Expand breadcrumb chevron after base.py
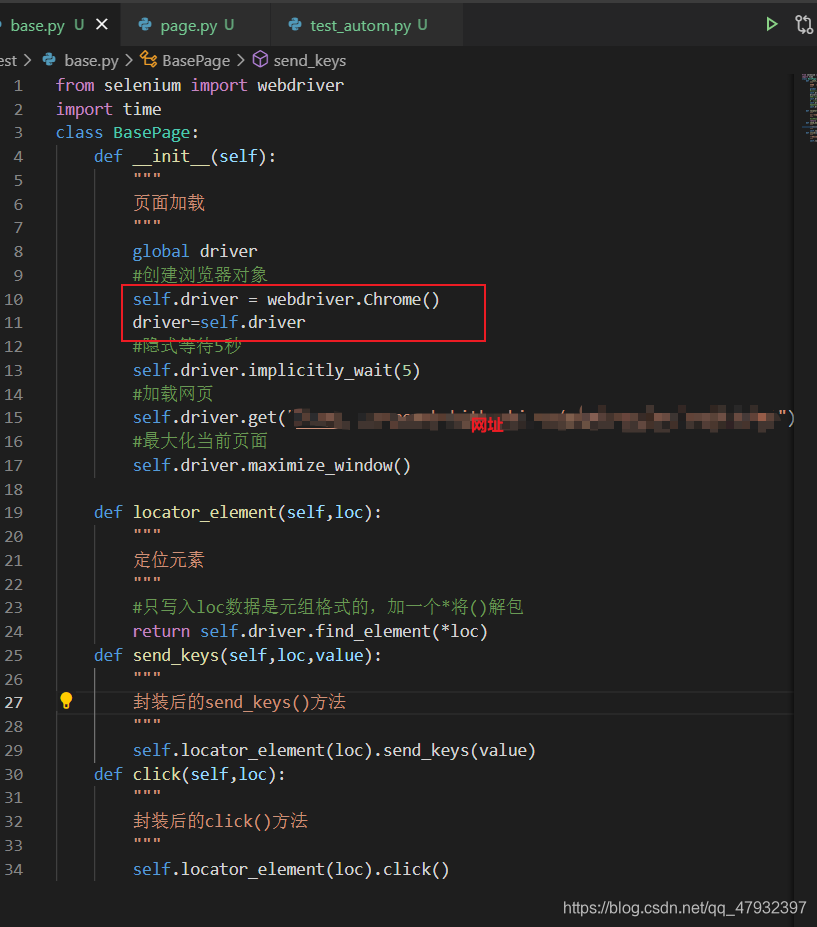 click(129, 61)
